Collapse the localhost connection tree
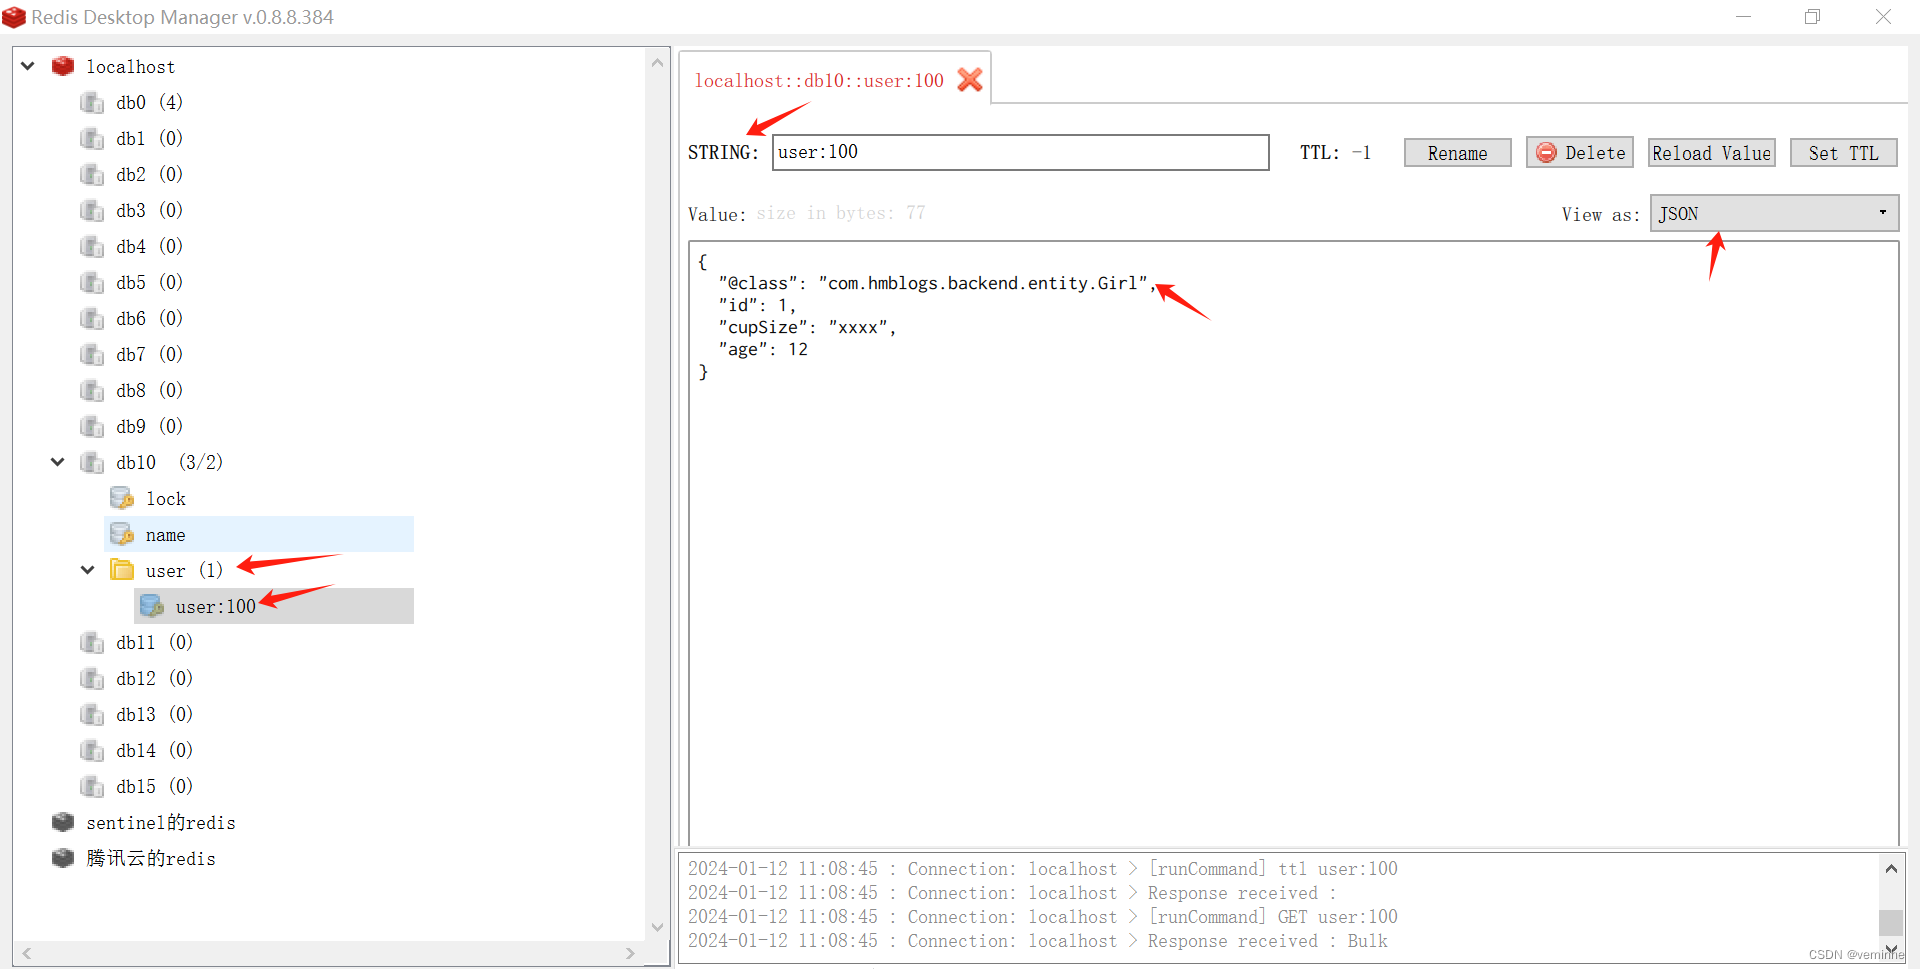This screenshot has width=1920, height=969. pos(28,66)
